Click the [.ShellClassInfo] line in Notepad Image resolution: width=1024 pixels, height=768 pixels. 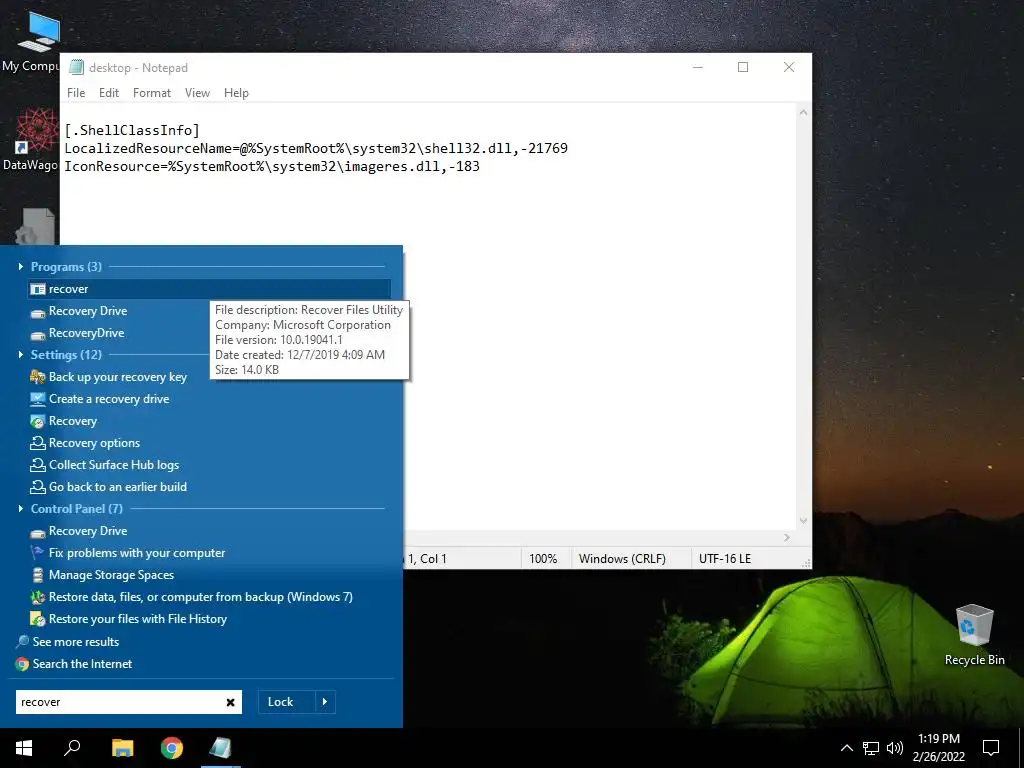[x=132, y=130]
